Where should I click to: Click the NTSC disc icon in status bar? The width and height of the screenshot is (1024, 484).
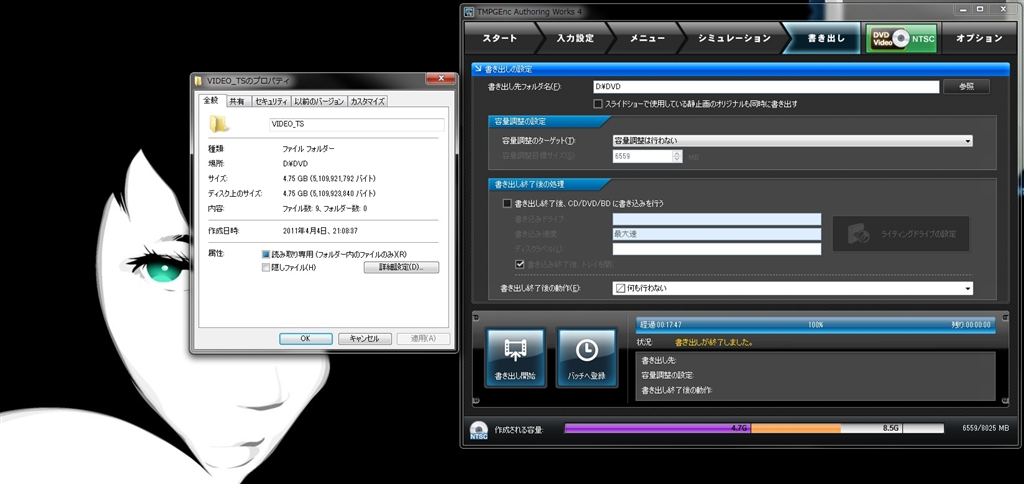pyautogui.click(x=478, y=429)
